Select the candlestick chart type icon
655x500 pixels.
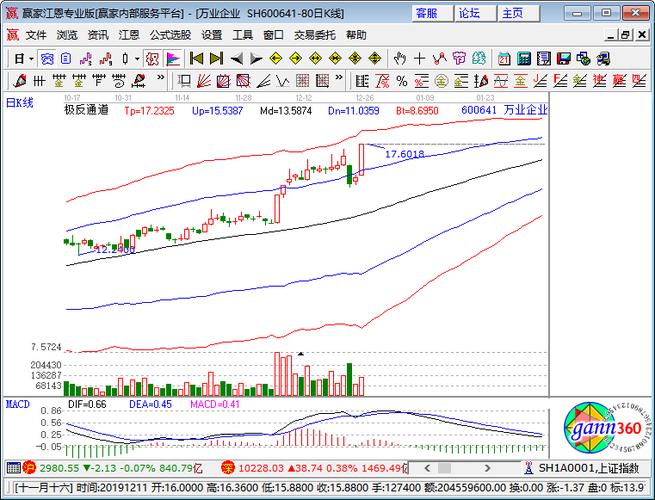125,59
